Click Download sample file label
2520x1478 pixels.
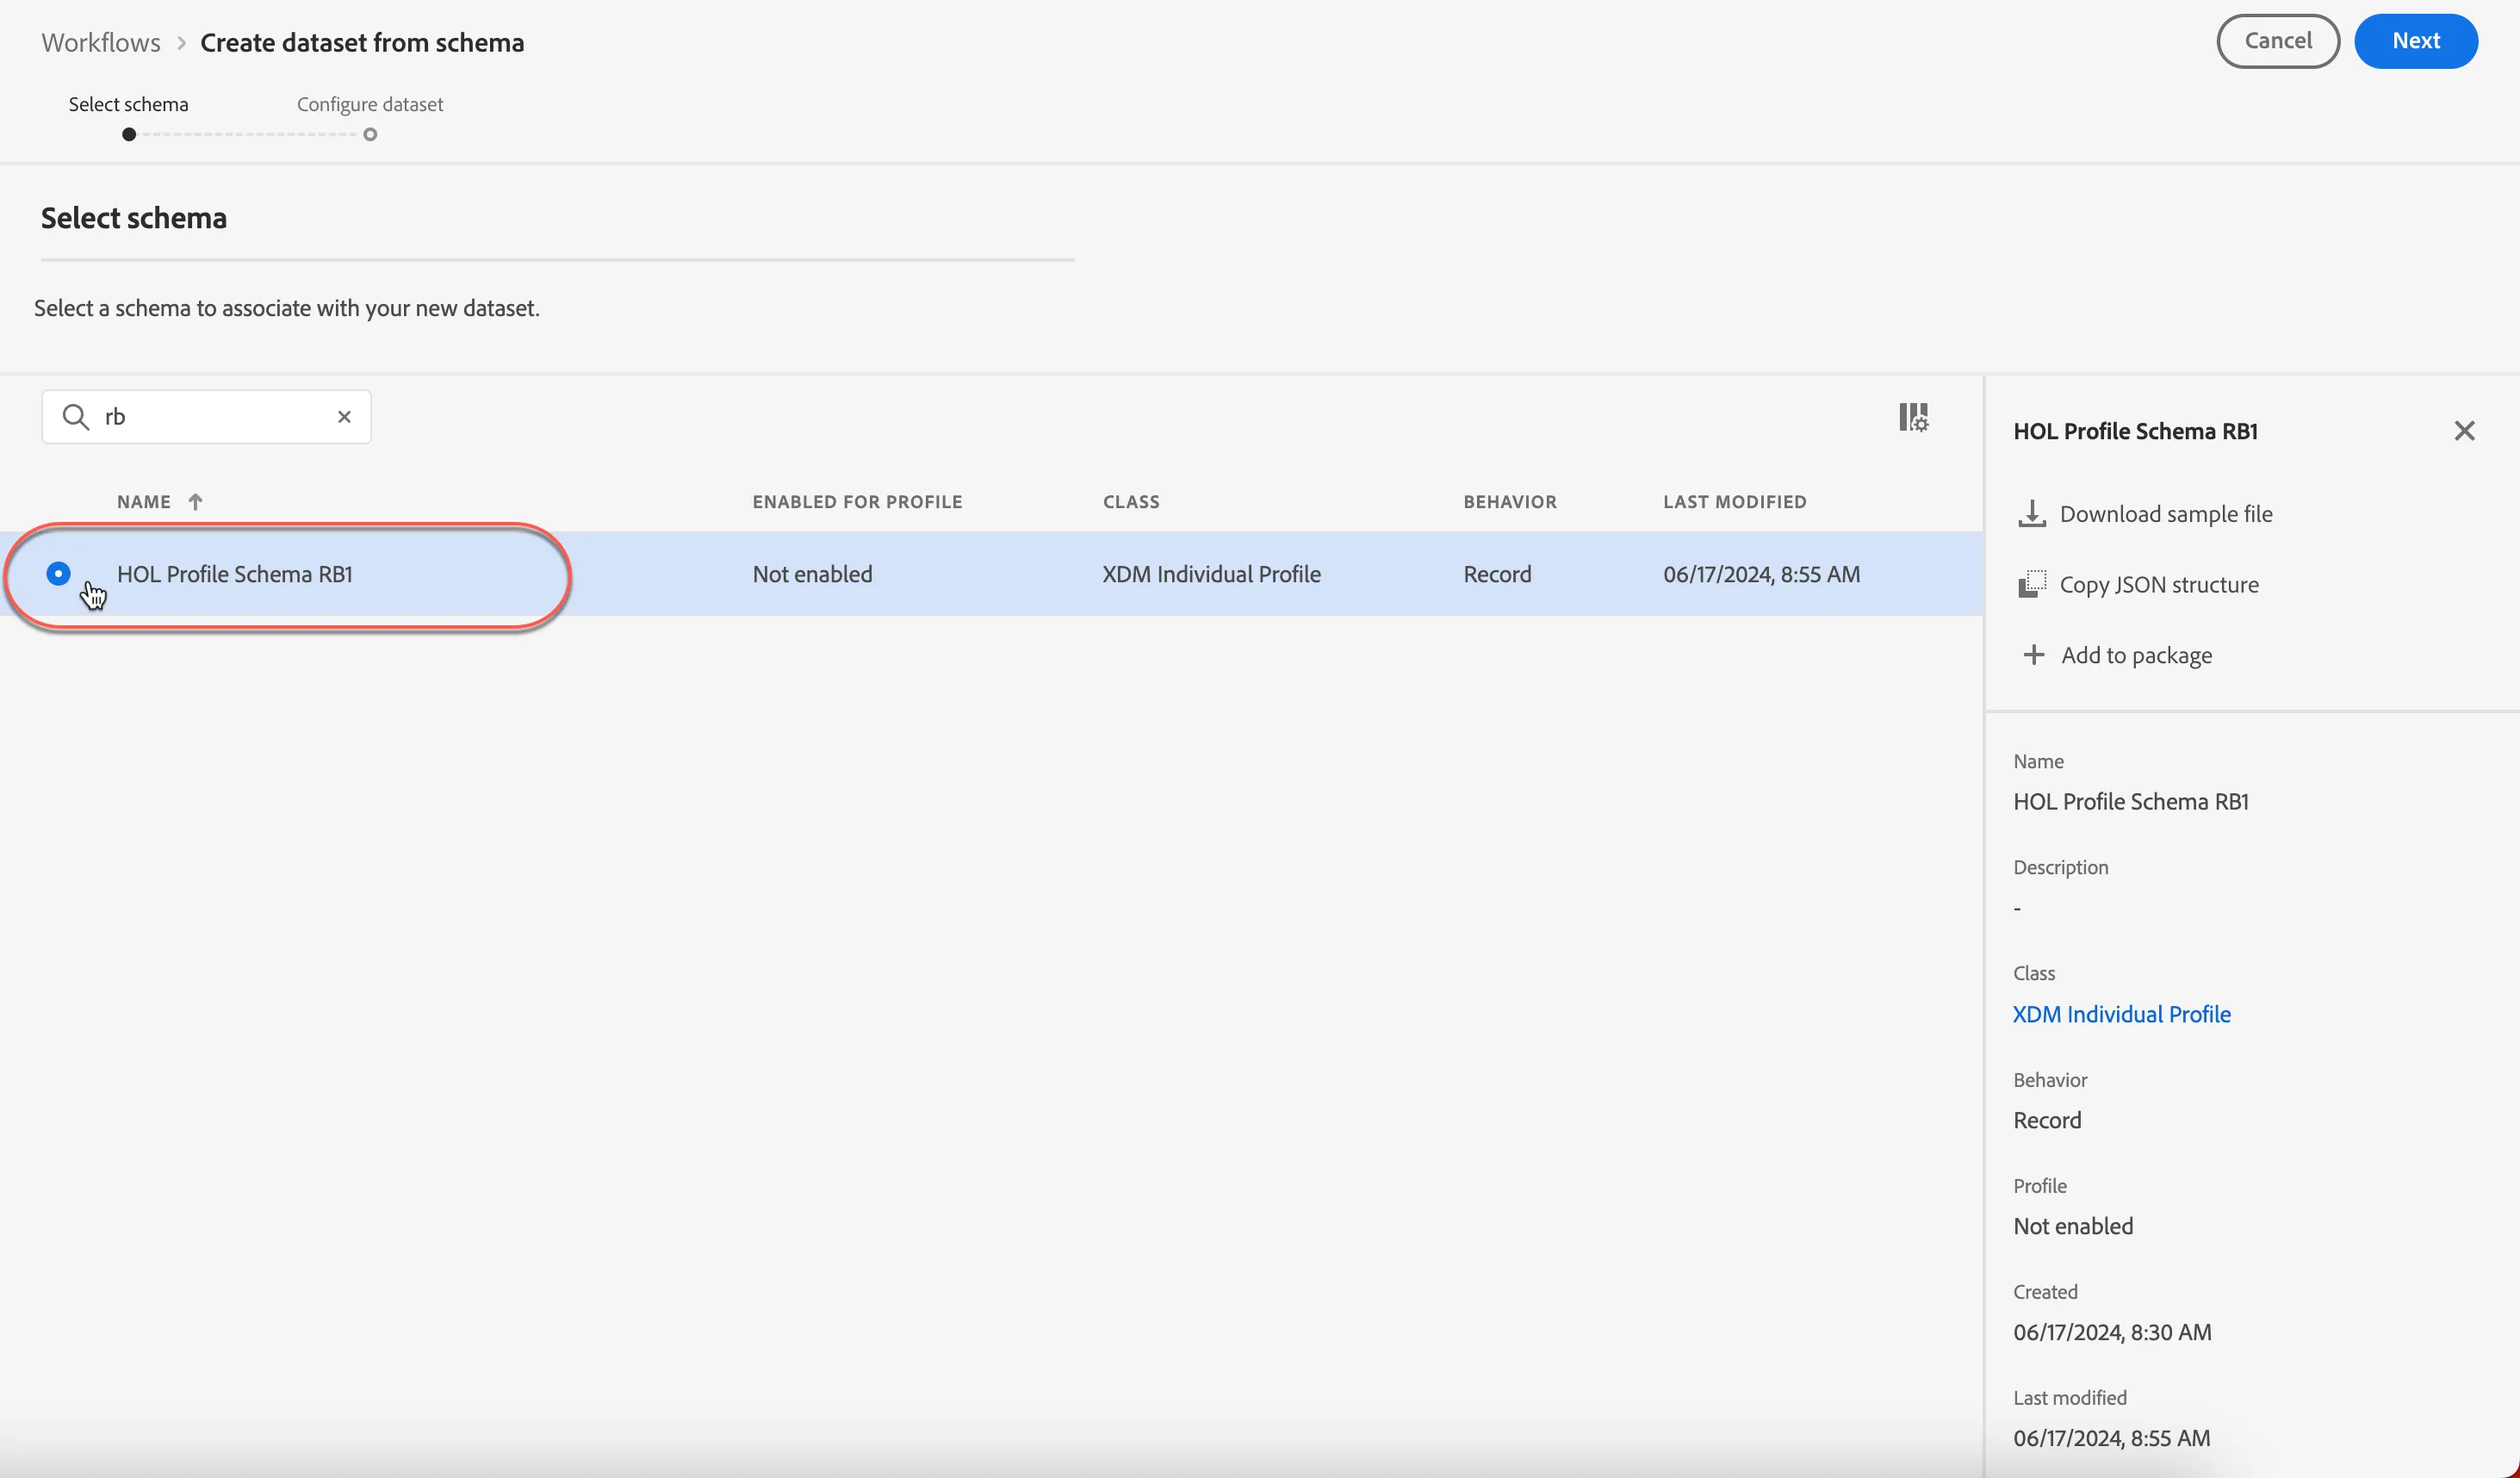pos(2166,514)
